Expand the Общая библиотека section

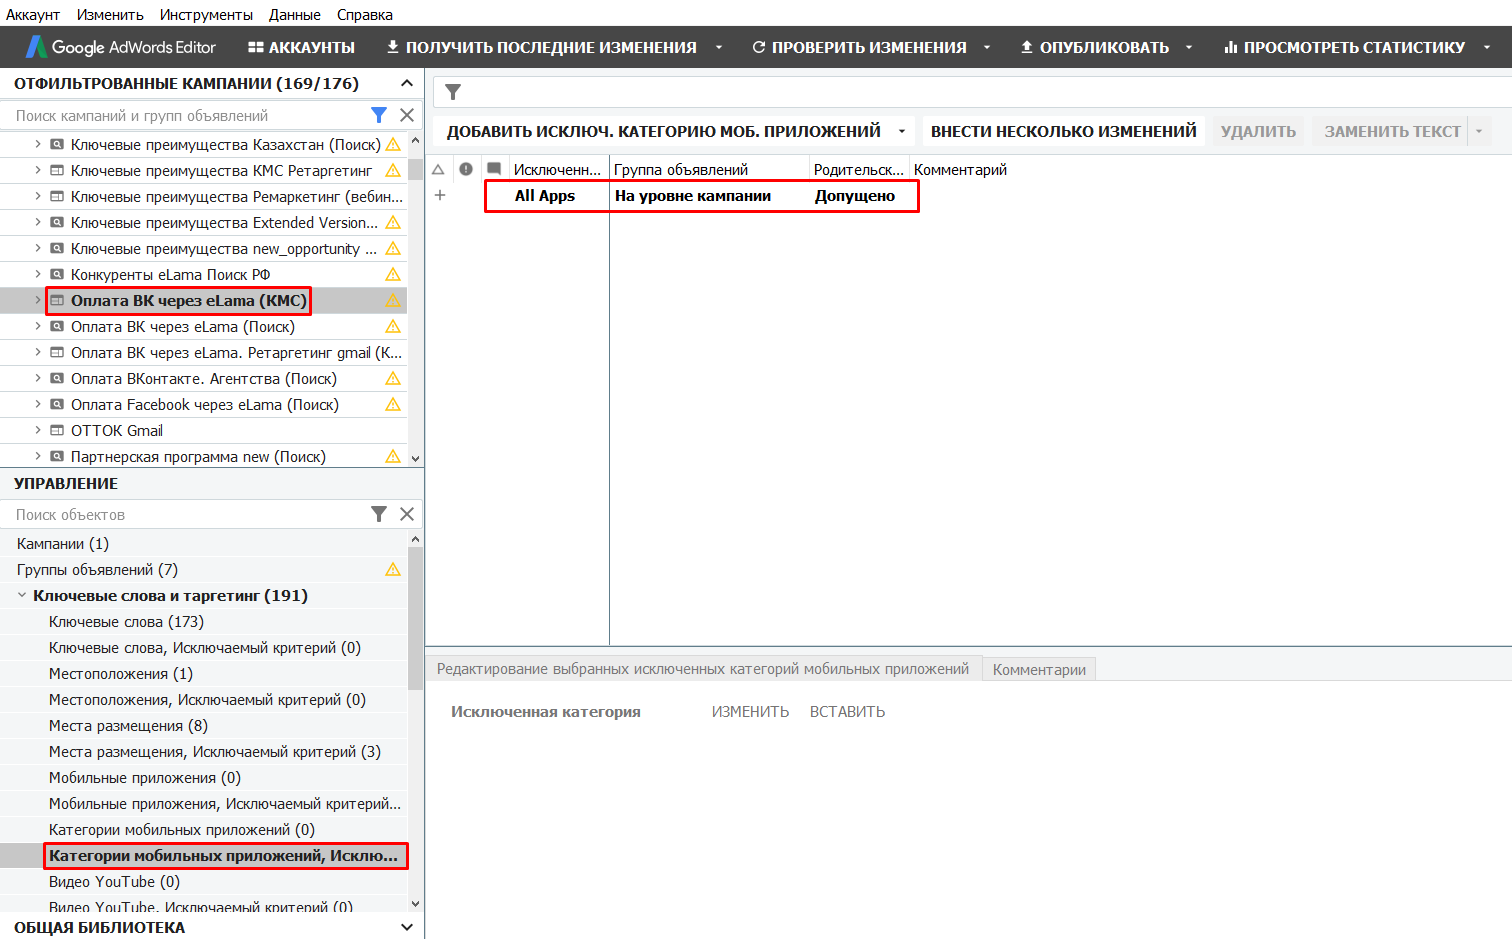pyautogui.click(x=406, y=927)
